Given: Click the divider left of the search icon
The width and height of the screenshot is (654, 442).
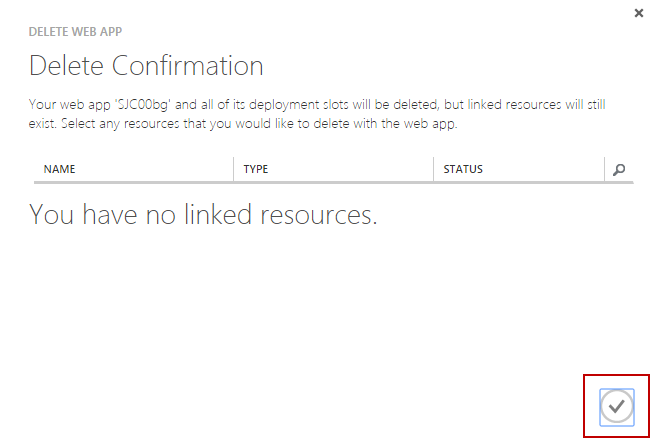Looking at the screenshot, I should coord(605,170).
